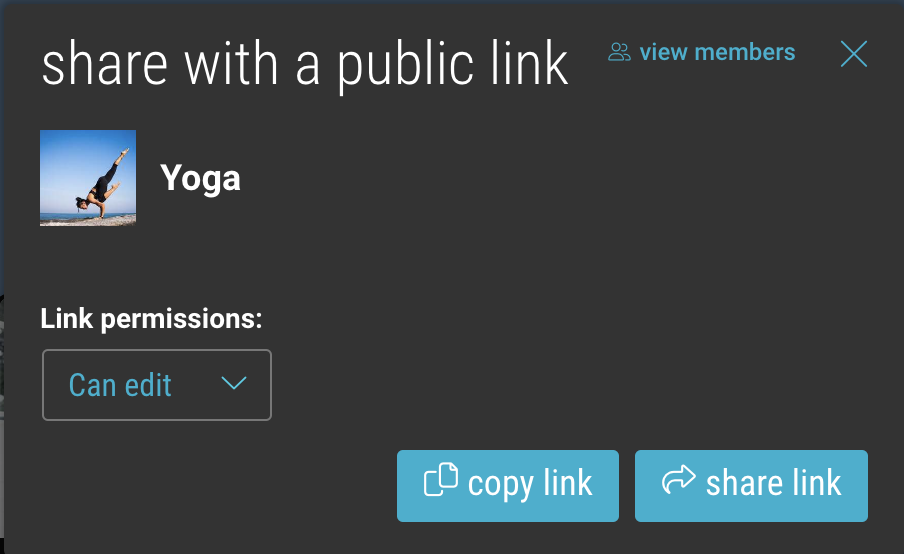This screenshot has width=904, height=554.
Task: Click the curved arrow icon on share link
Action: click(x=679, y=479)
